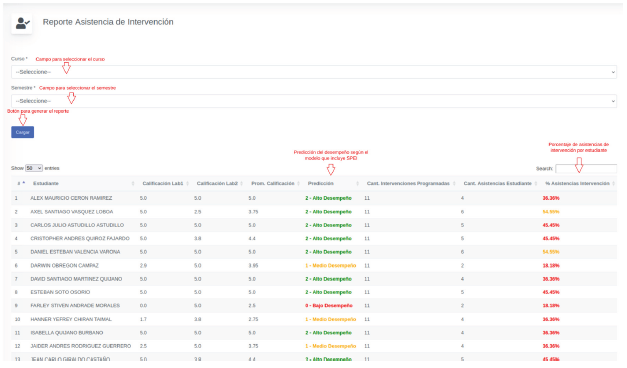Click Medio Desempeño prediction for Hanner Chiran
Image resolution: width=627 pixels, height=368 pixels.
(x=330, y=319)
